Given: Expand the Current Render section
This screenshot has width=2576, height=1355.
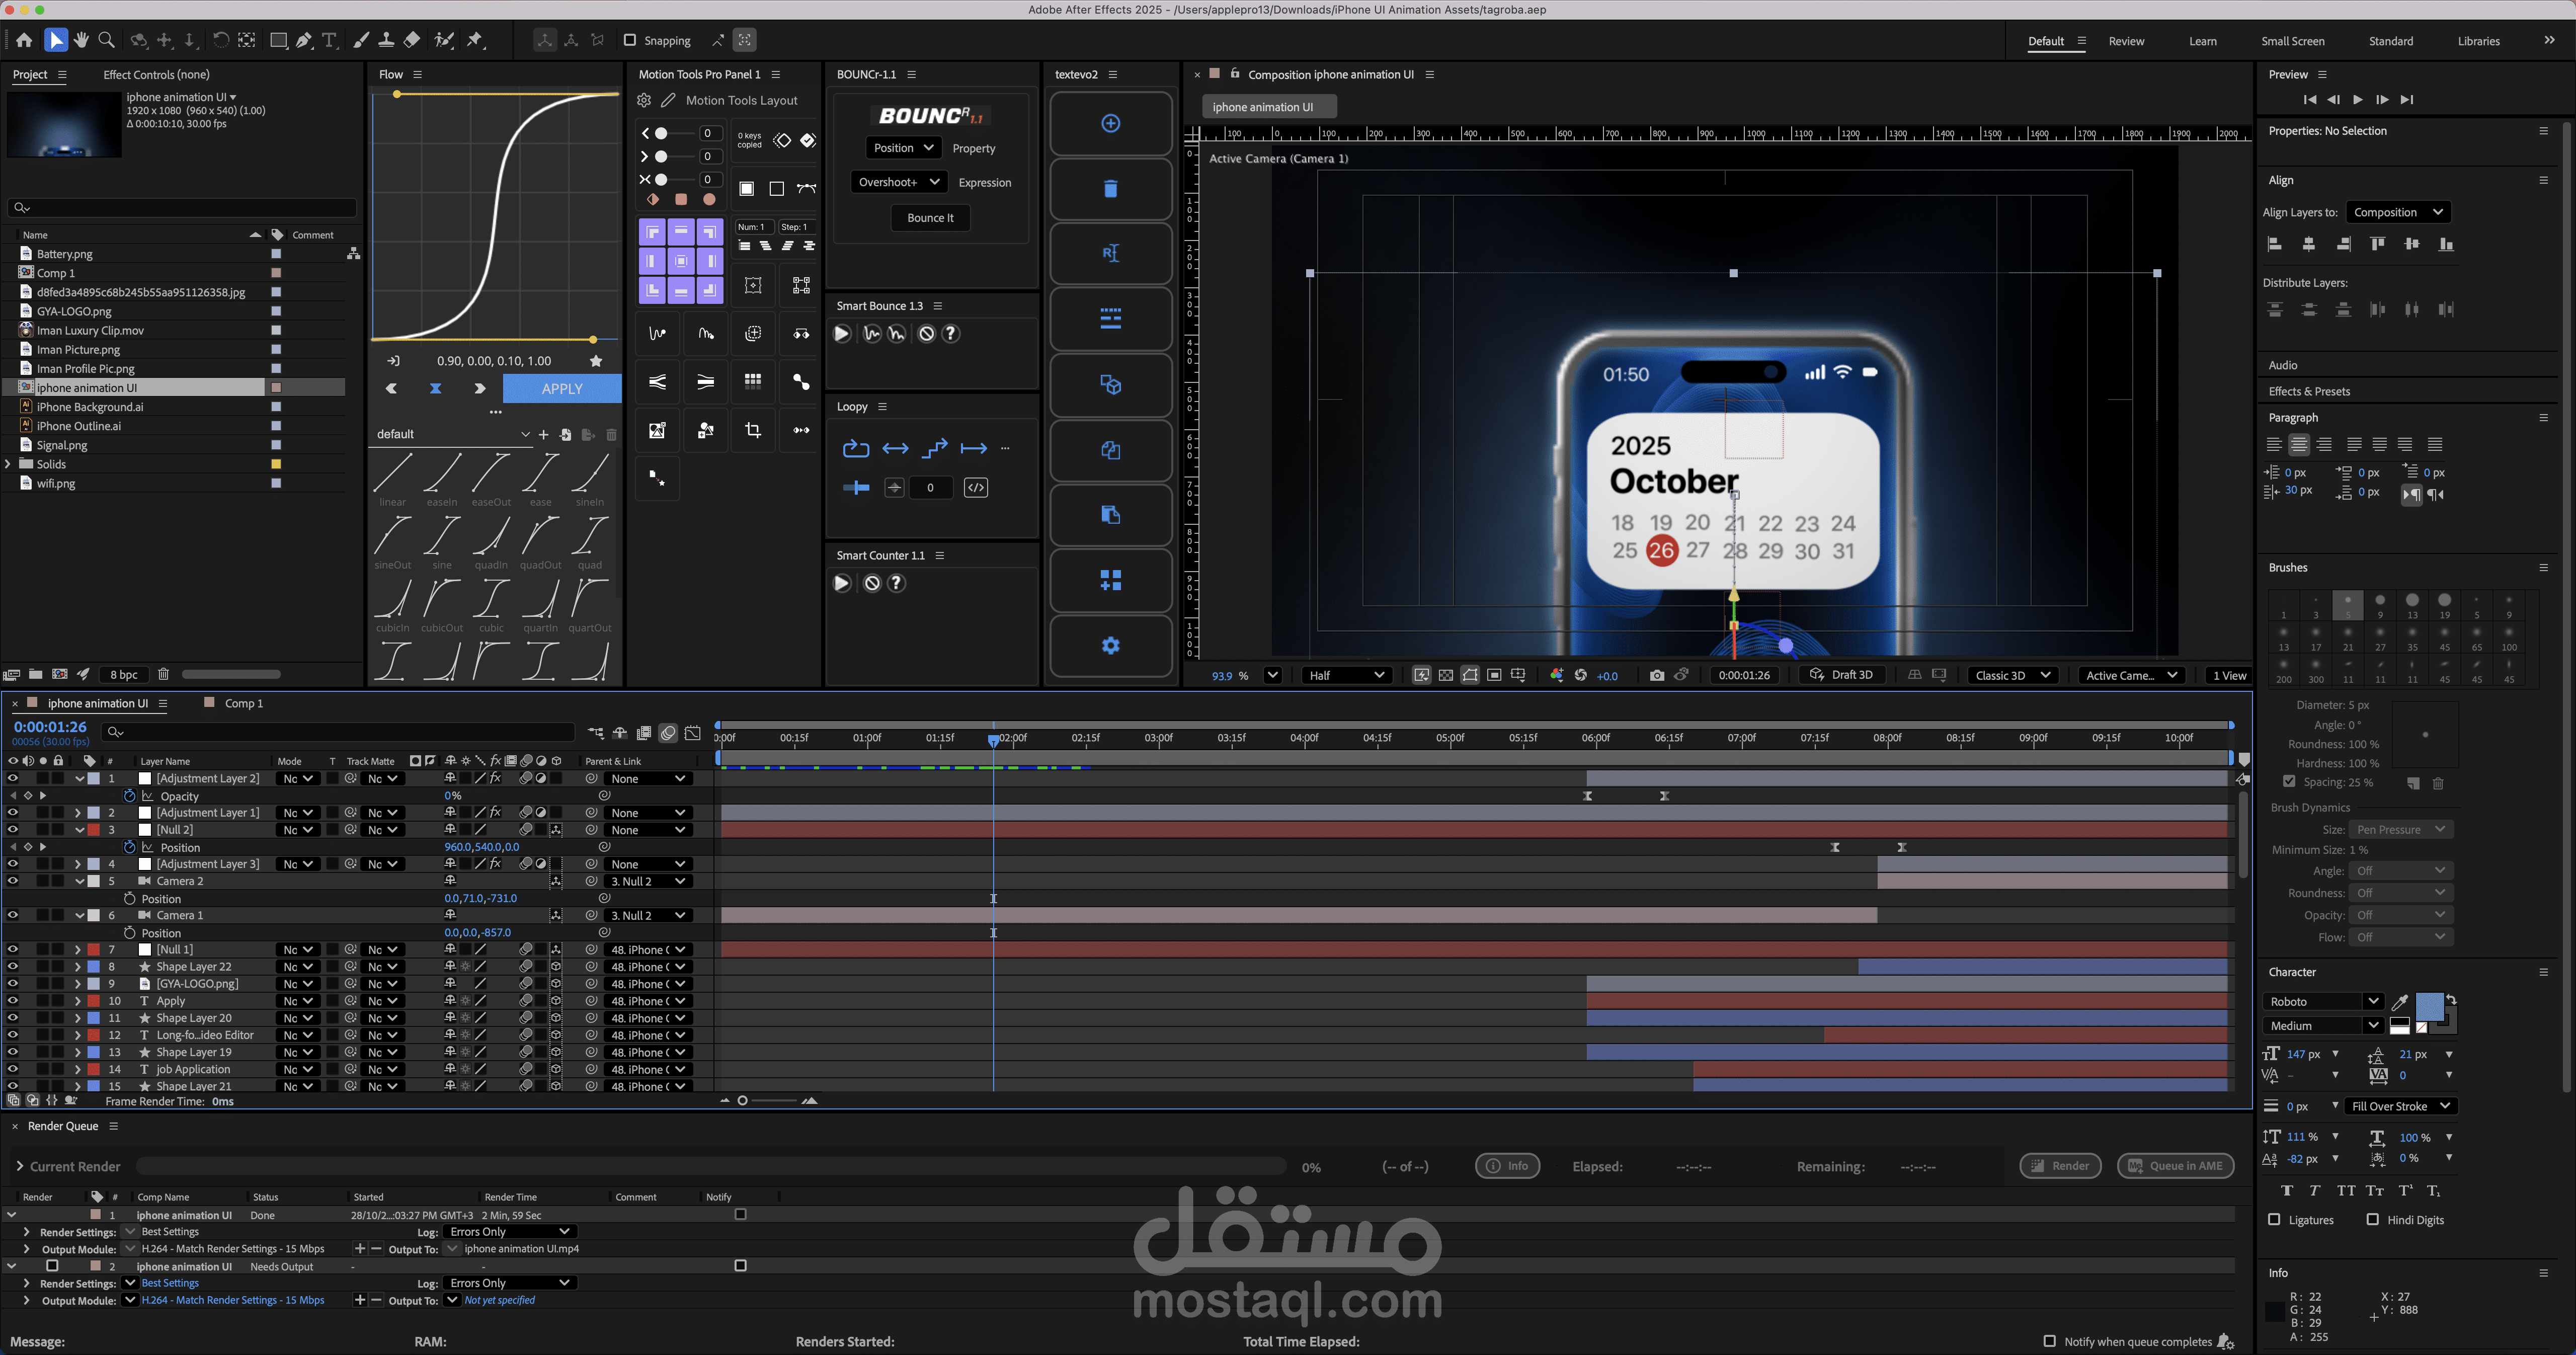Looking at the screenshot, I should coord(19,1167).
